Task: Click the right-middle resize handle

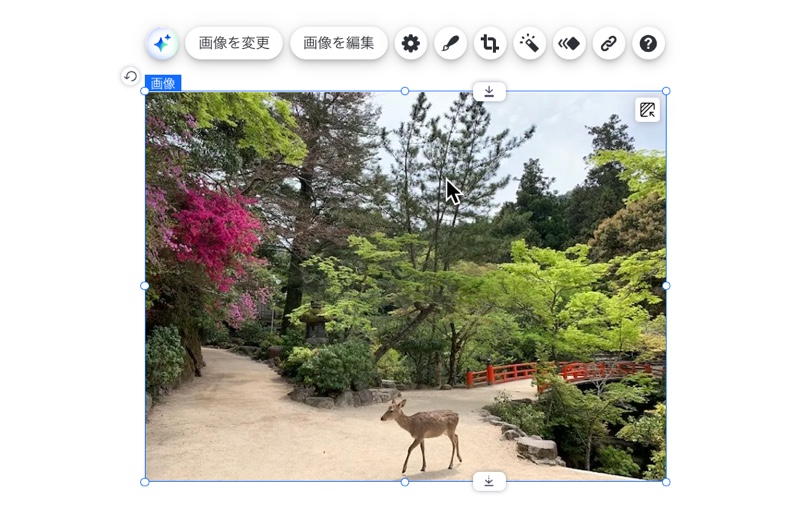Action: [666, 286]
